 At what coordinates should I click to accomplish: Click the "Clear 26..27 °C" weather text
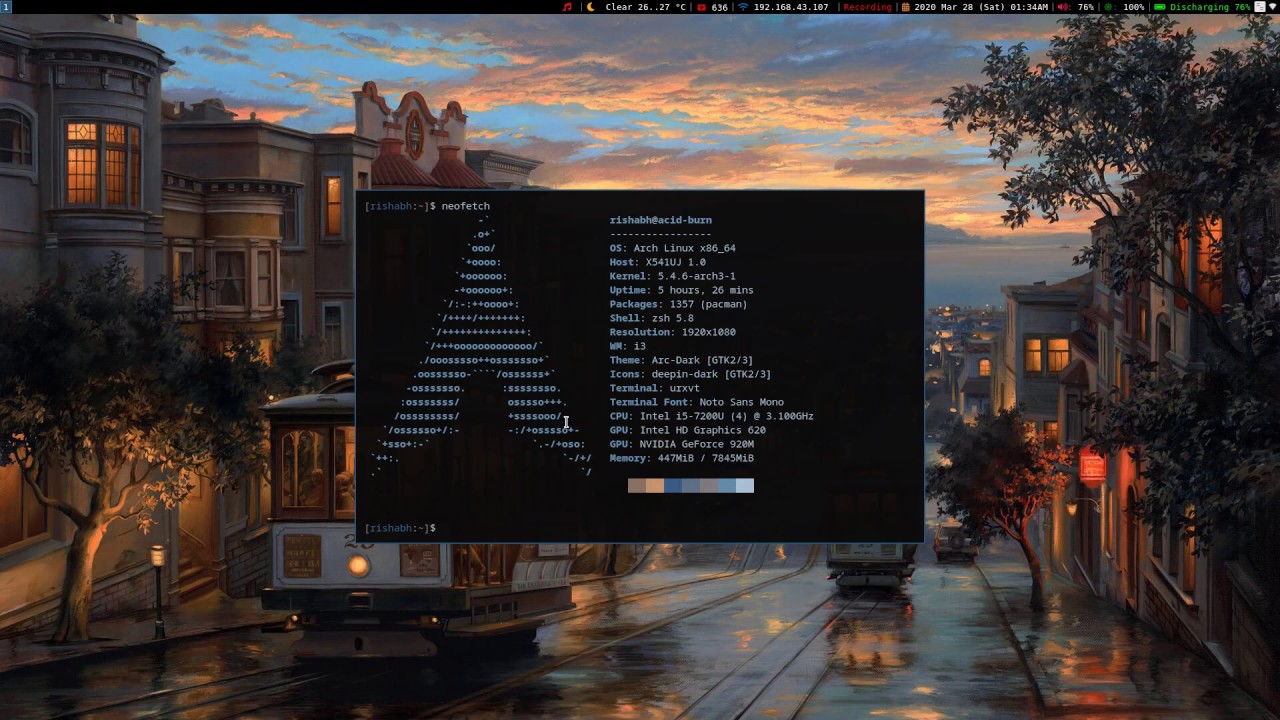point(646,7)
